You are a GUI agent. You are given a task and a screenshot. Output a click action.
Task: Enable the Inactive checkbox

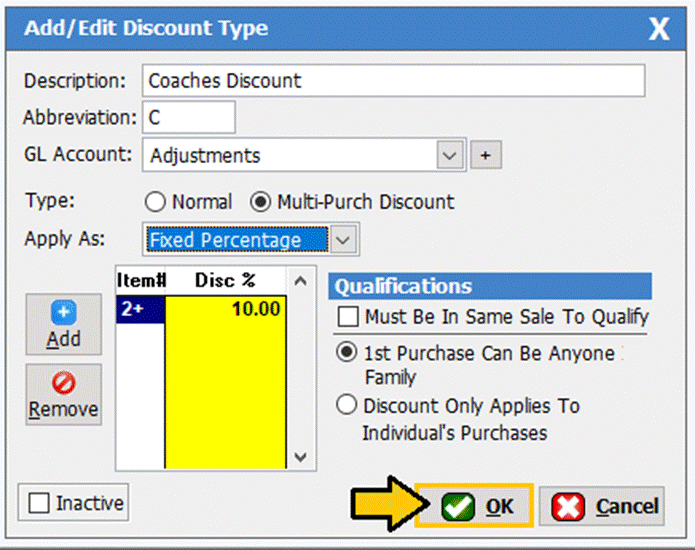point(40,503)
